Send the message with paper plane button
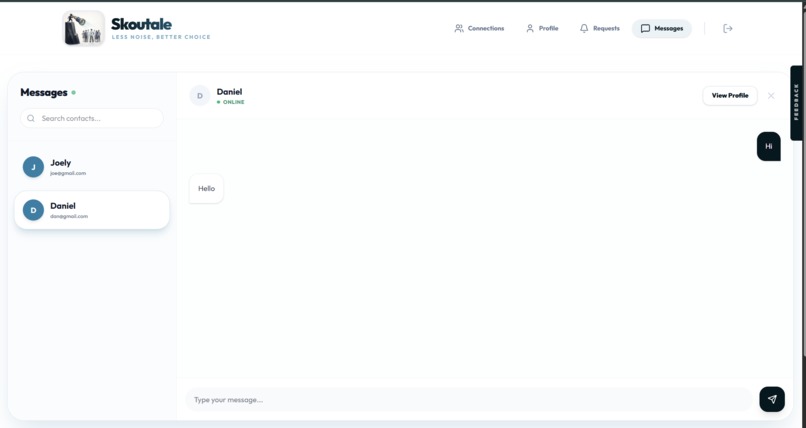 (x=772, y=399)
